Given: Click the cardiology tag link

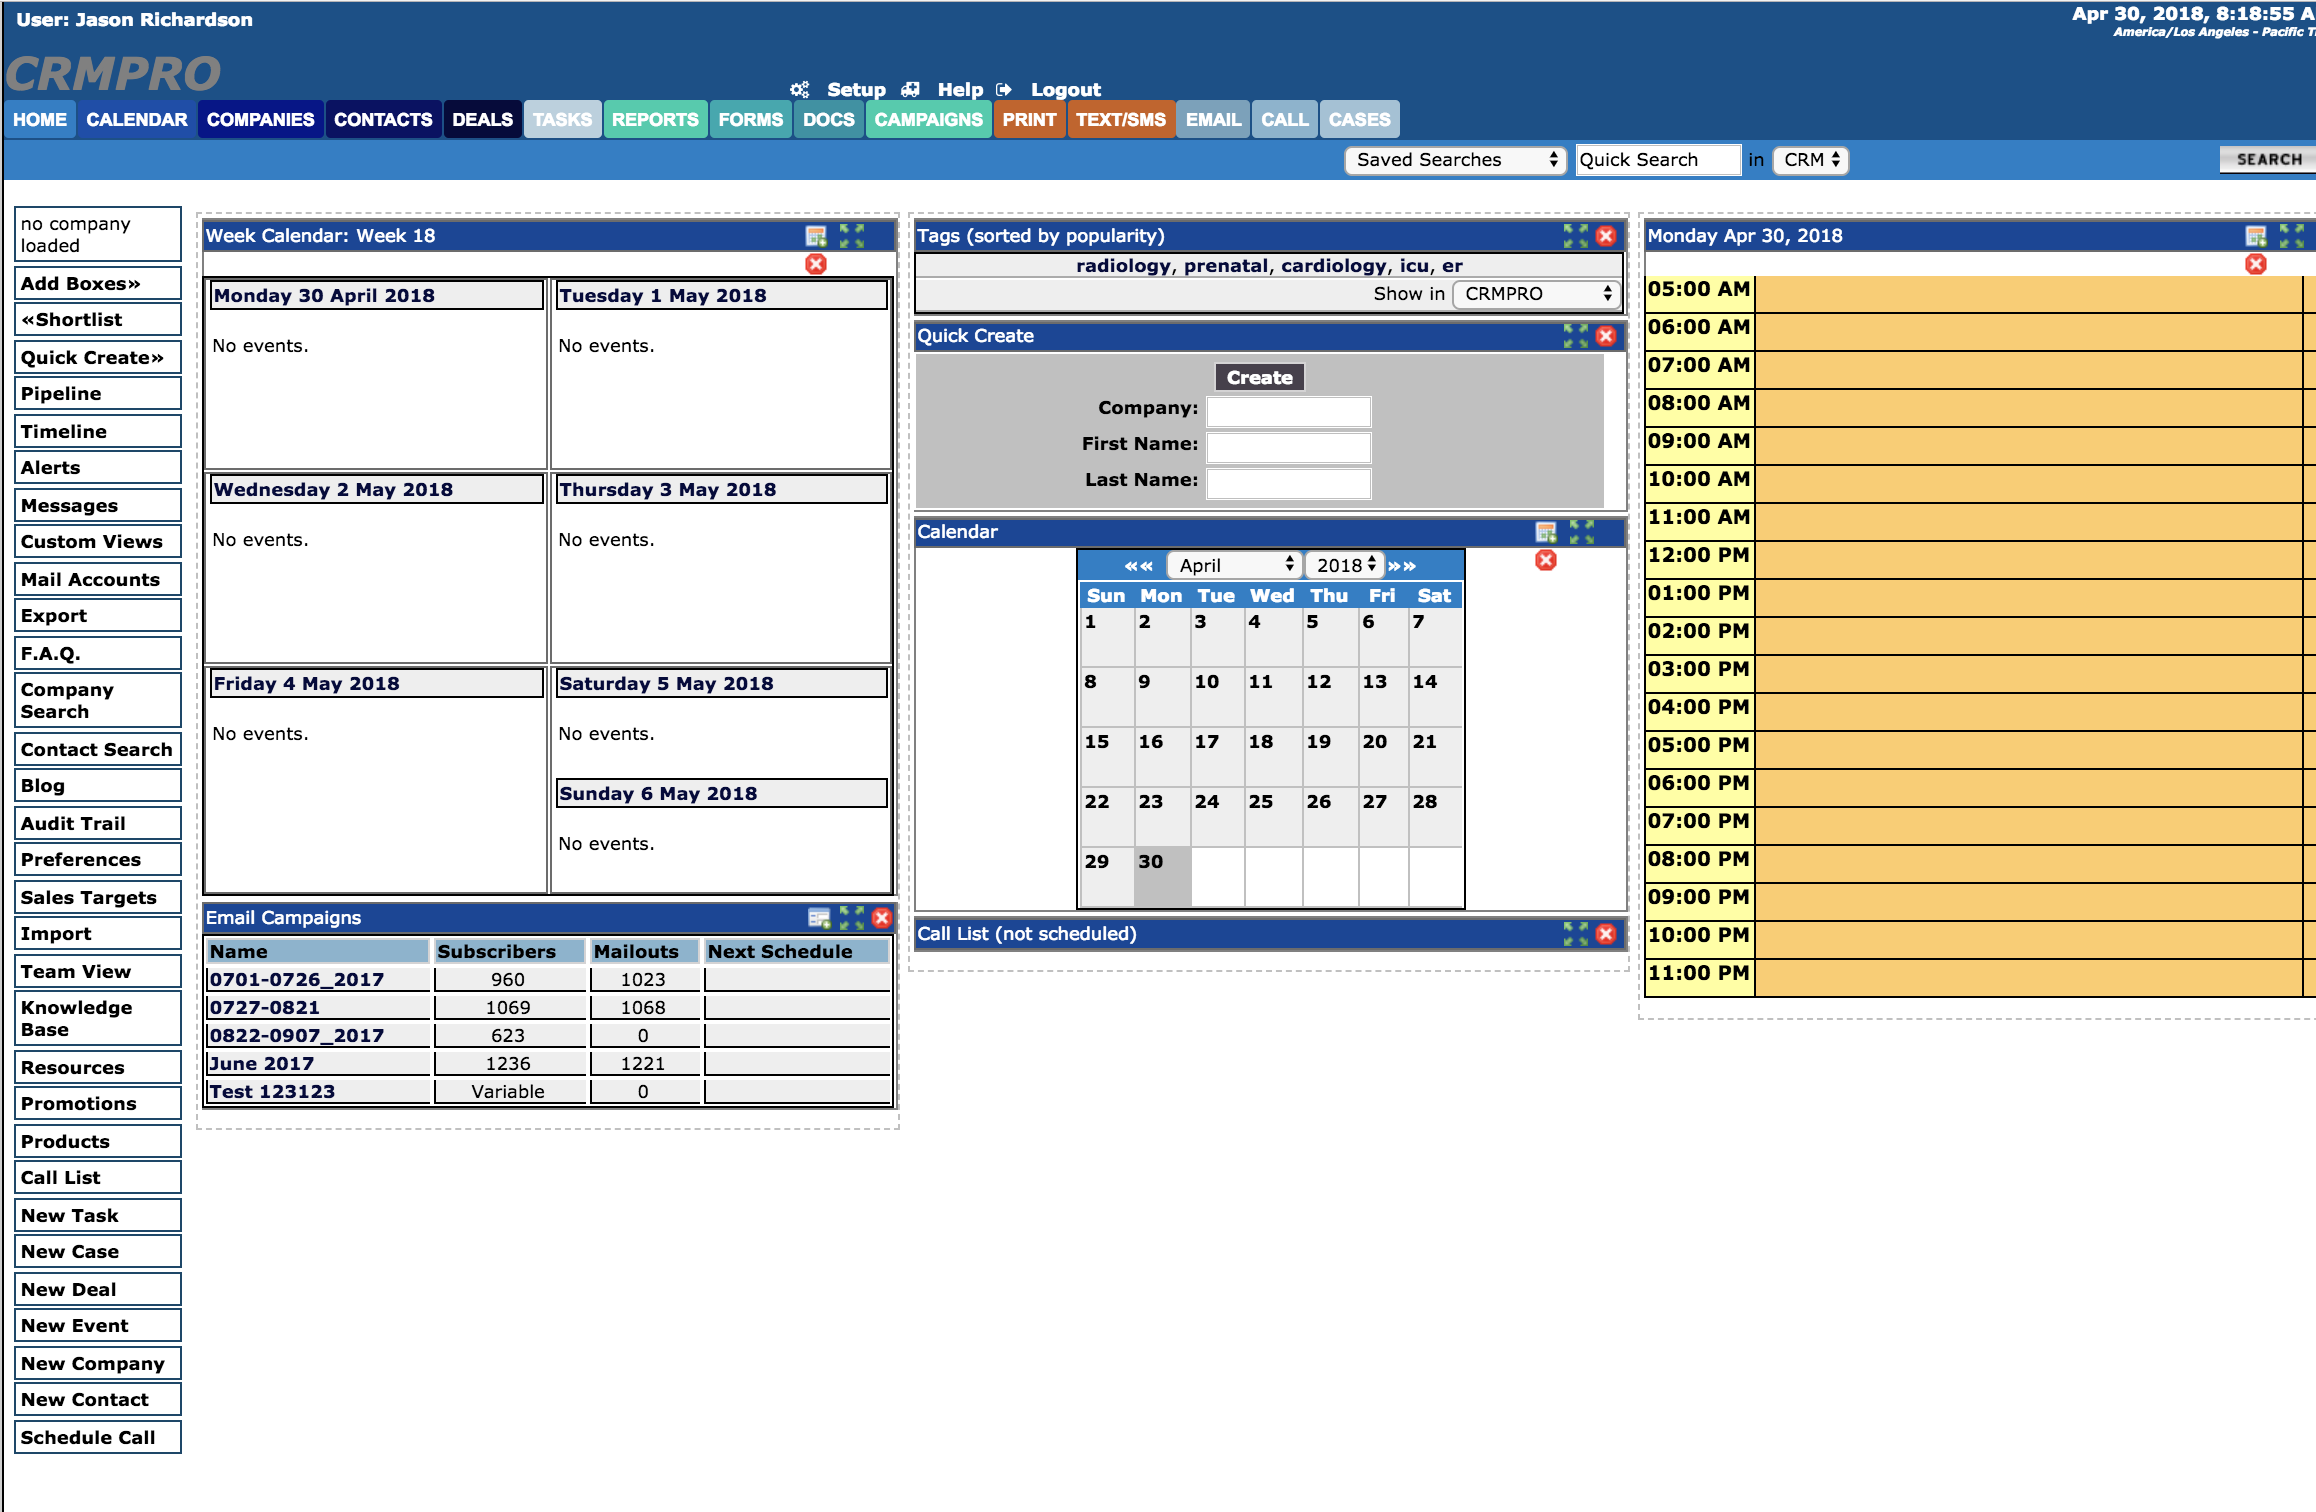Looking at the screenshot, I should coord(1335,266).
